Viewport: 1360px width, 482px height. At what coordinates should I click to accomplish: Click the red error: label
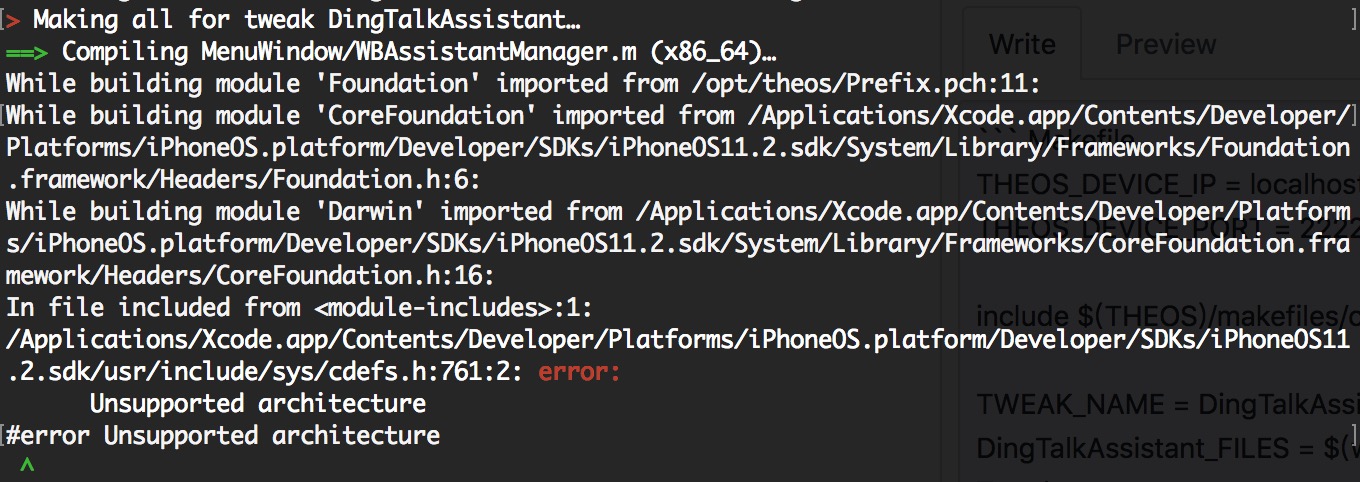coord(580,372)
